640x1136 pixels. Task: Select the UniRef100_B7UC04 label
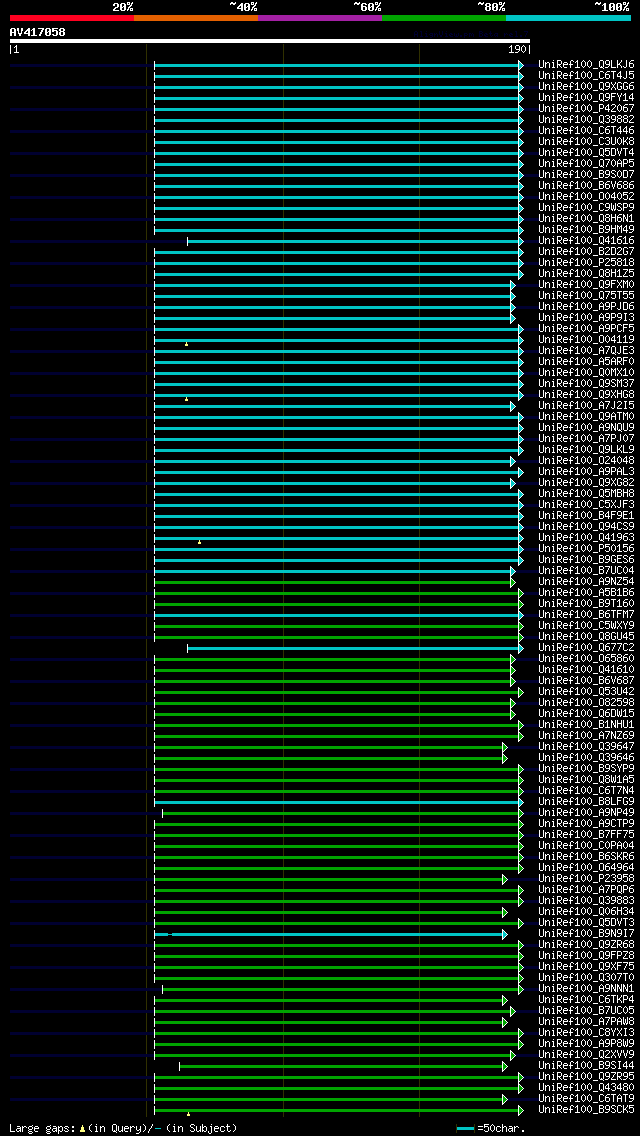586,571
